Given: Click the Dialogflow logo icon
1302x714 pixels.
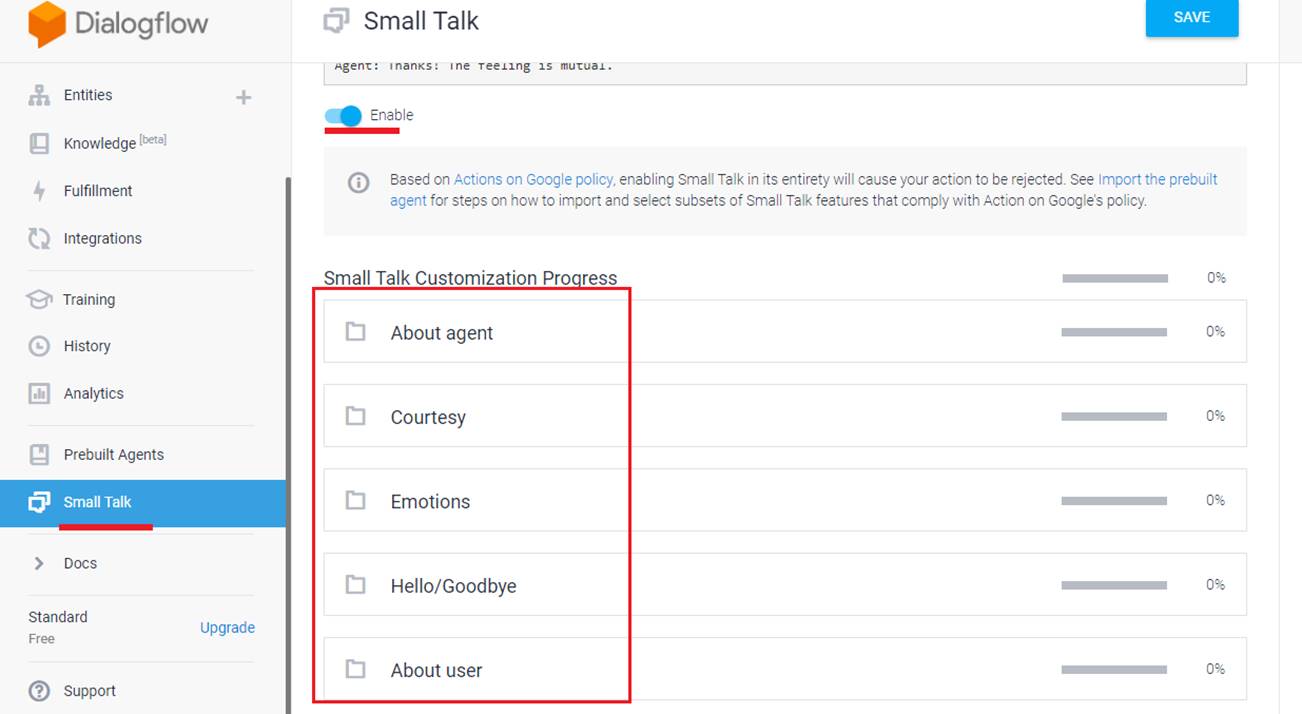Looking at the screenshot, I should tap(47, 24).
